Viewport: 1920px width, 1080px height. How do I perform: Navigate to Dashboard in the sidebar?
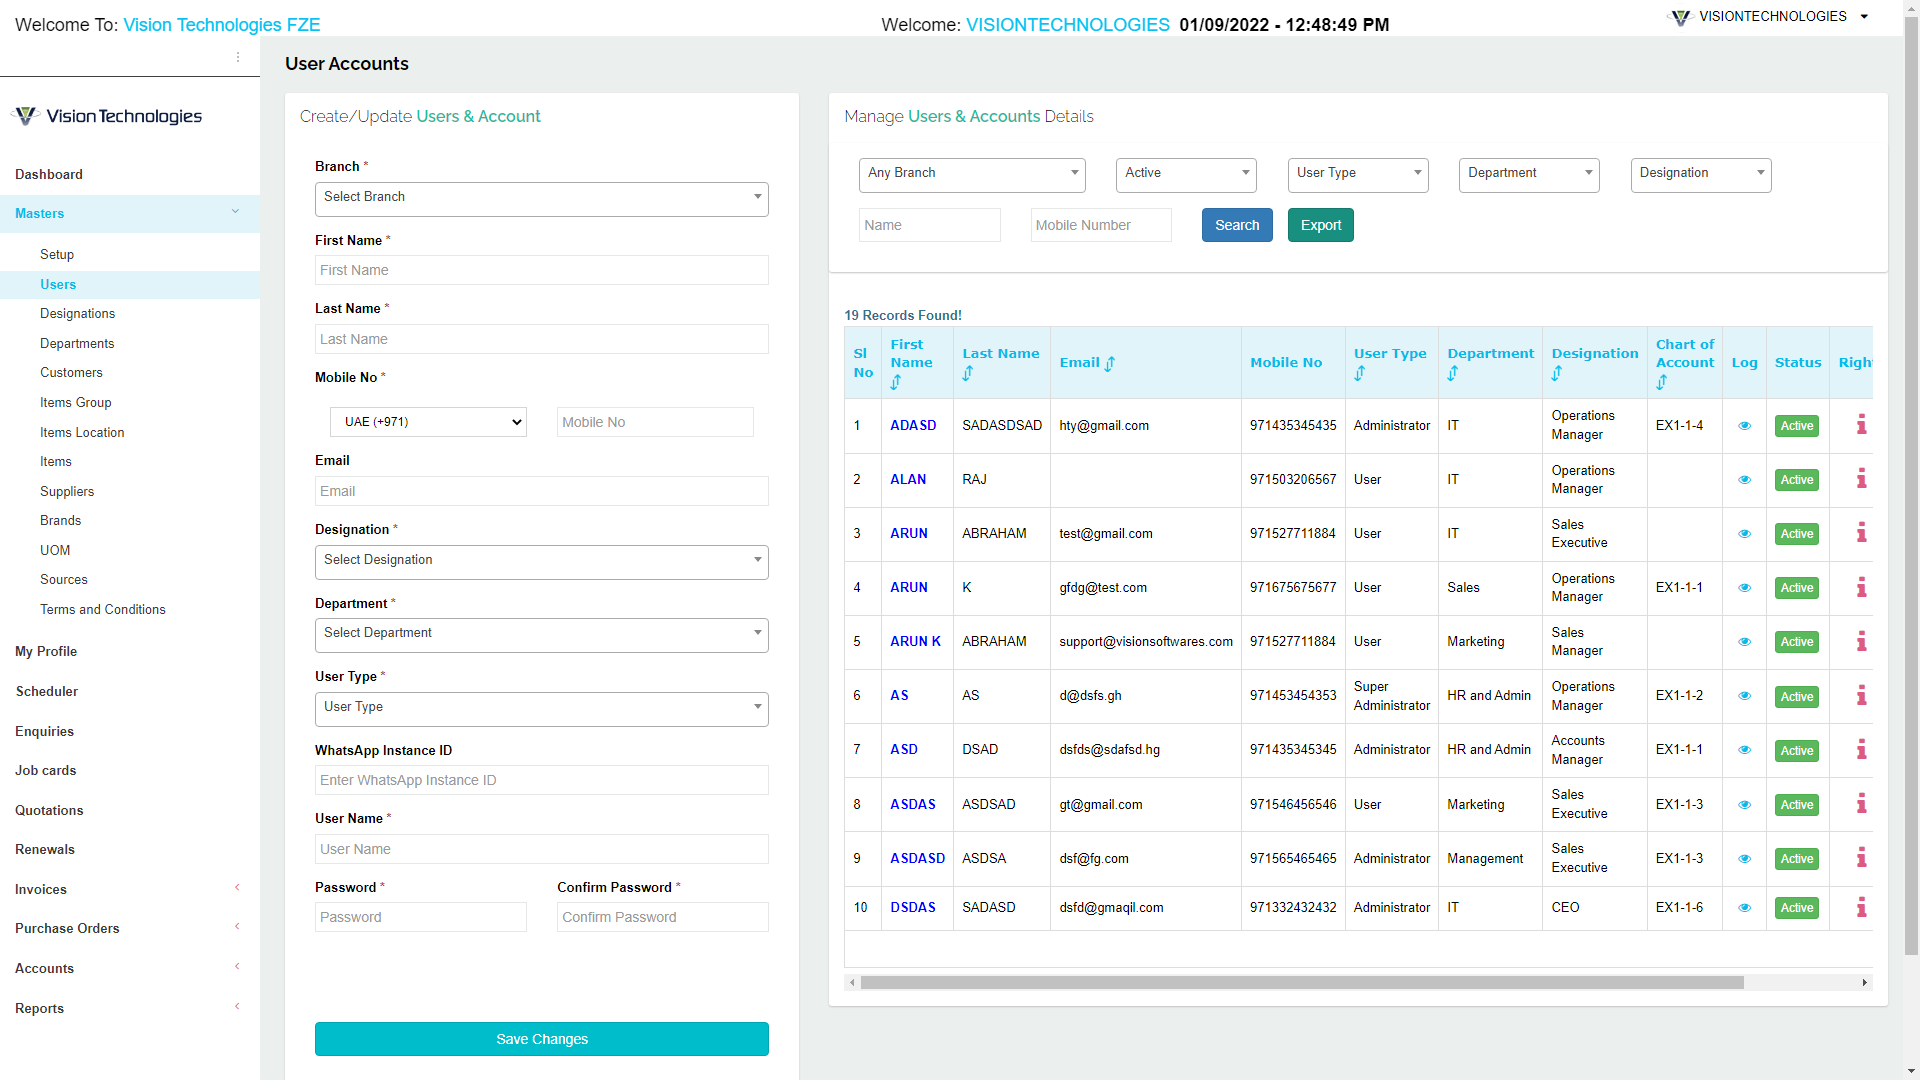point(49,174)
